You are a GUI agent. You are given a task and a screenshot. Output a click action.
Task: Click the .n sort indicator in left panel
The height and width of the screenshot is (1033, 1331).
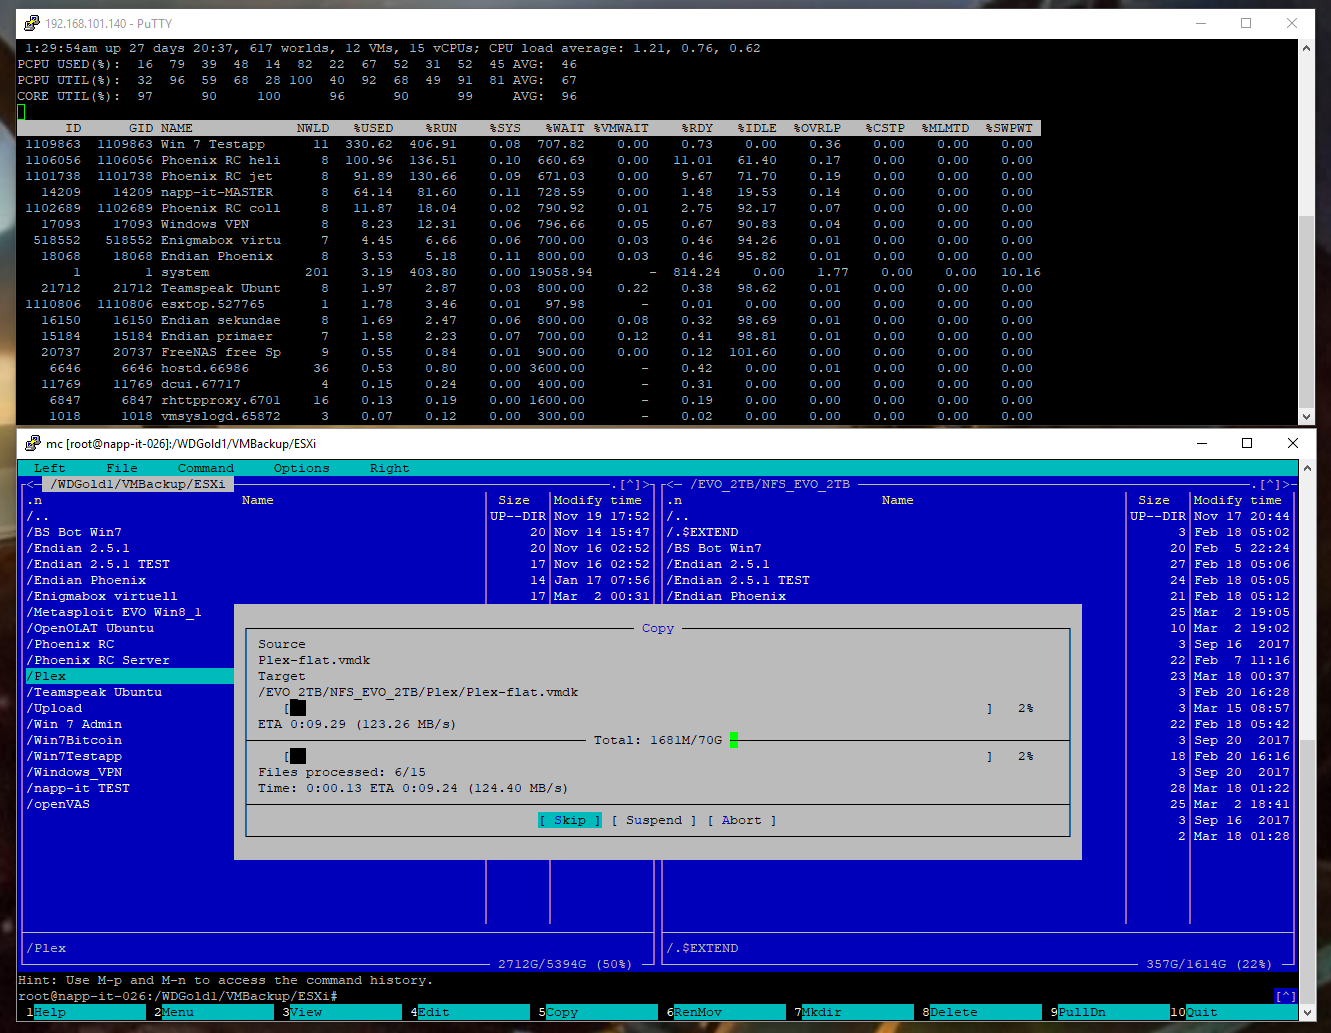[35, 500]
